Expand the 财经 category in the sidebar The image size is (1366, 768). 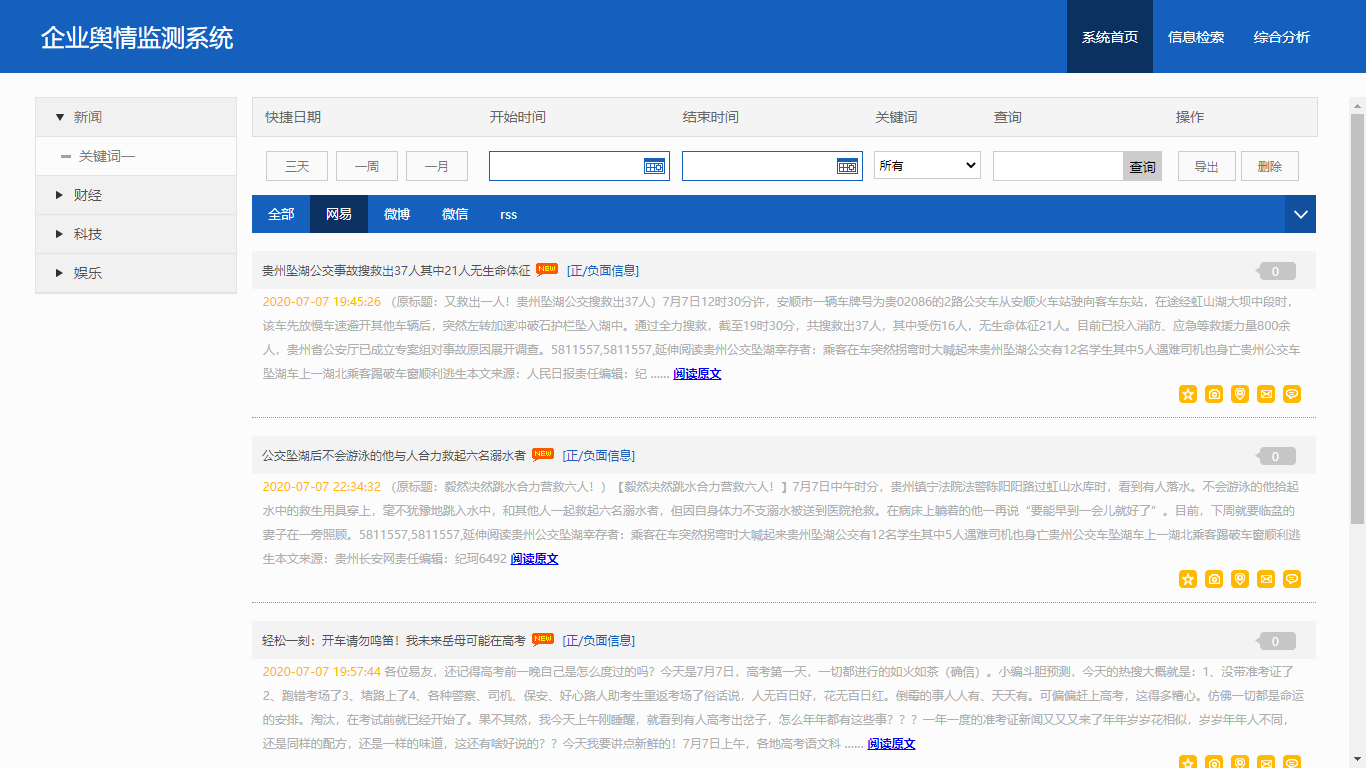(x=87, y=195)
